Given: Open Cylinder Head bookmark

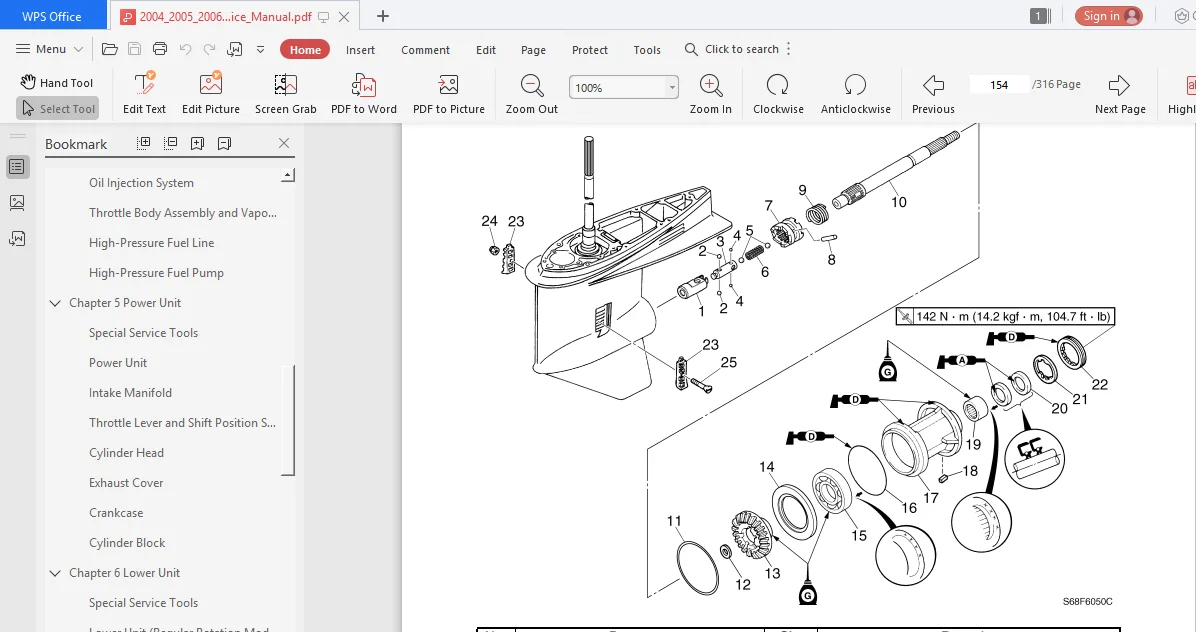Looking at the screenshot, I should [127, 453].
